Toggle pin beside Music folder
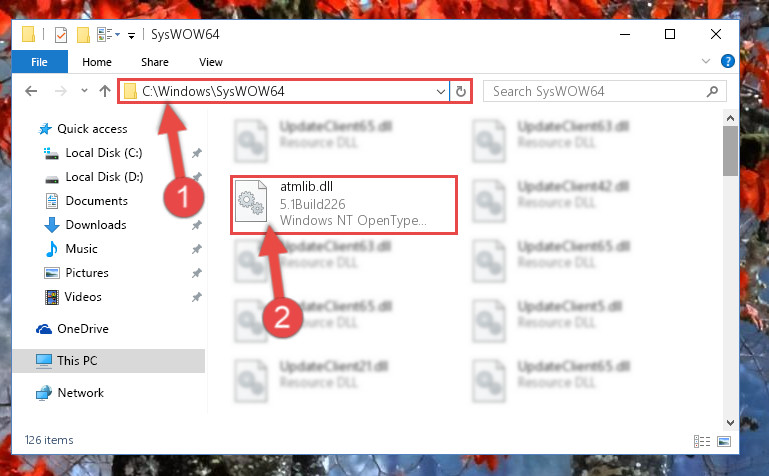This screenshot has width=769, height=476. [197, 249]
